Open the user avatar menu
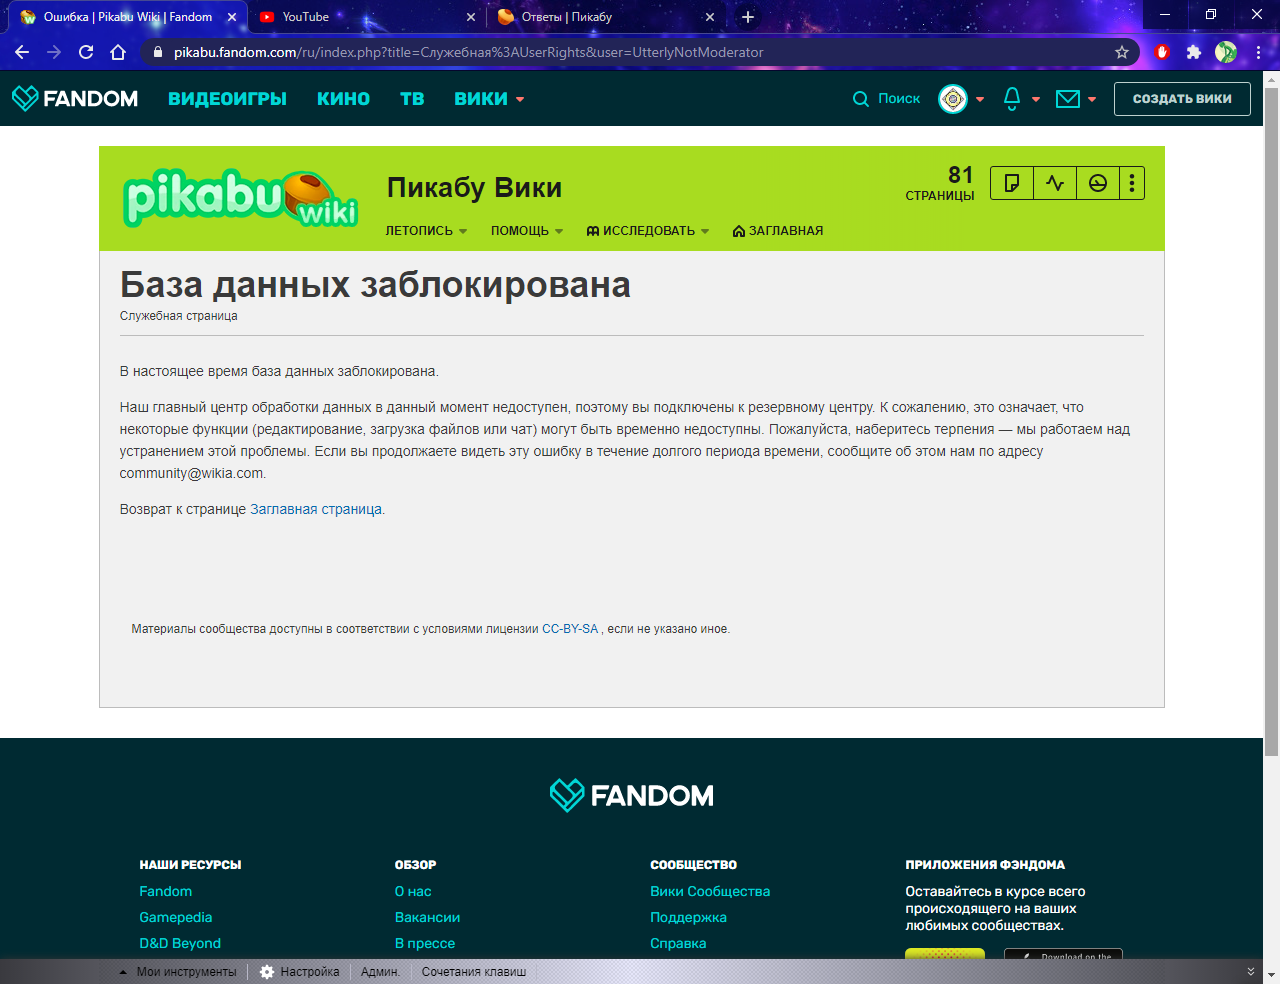This screenshot has width=1280, height=984. point(953,99)
